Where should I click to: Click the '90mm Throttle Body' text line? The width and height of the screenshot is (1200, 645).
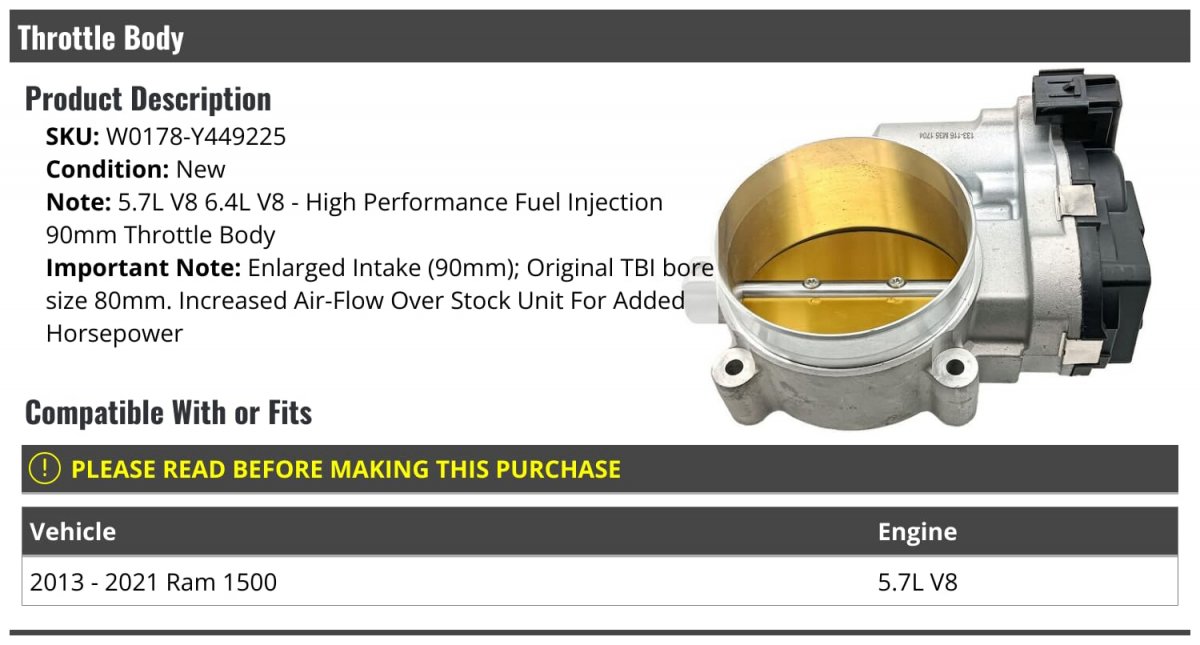click(160, 235)
